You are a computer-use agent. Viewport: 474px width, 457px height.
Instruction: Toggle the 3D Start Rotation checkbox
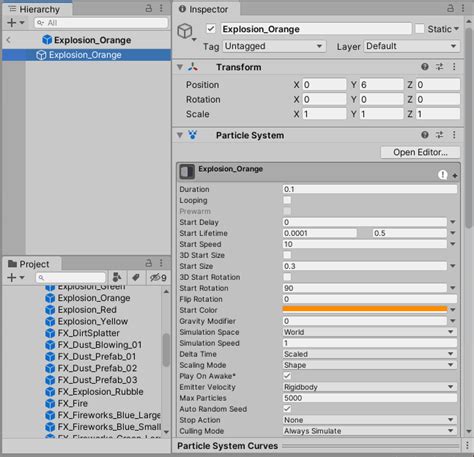[287, 277]
